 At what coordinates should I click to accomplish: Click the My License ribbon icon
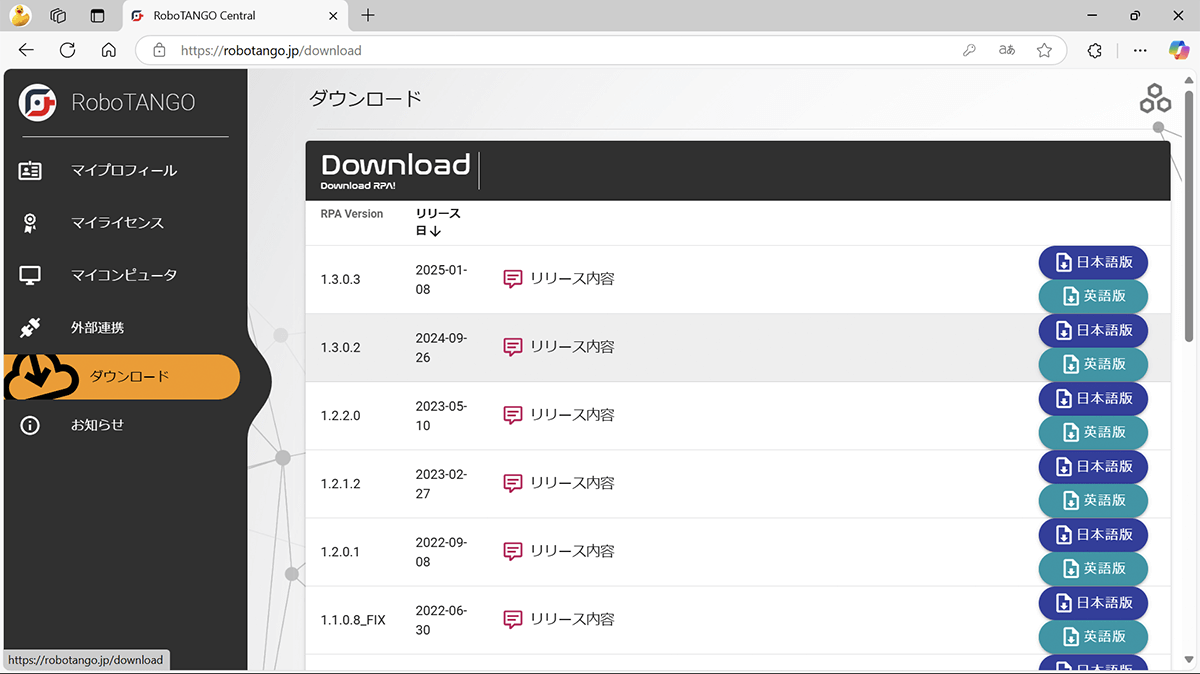coord(30,223)
